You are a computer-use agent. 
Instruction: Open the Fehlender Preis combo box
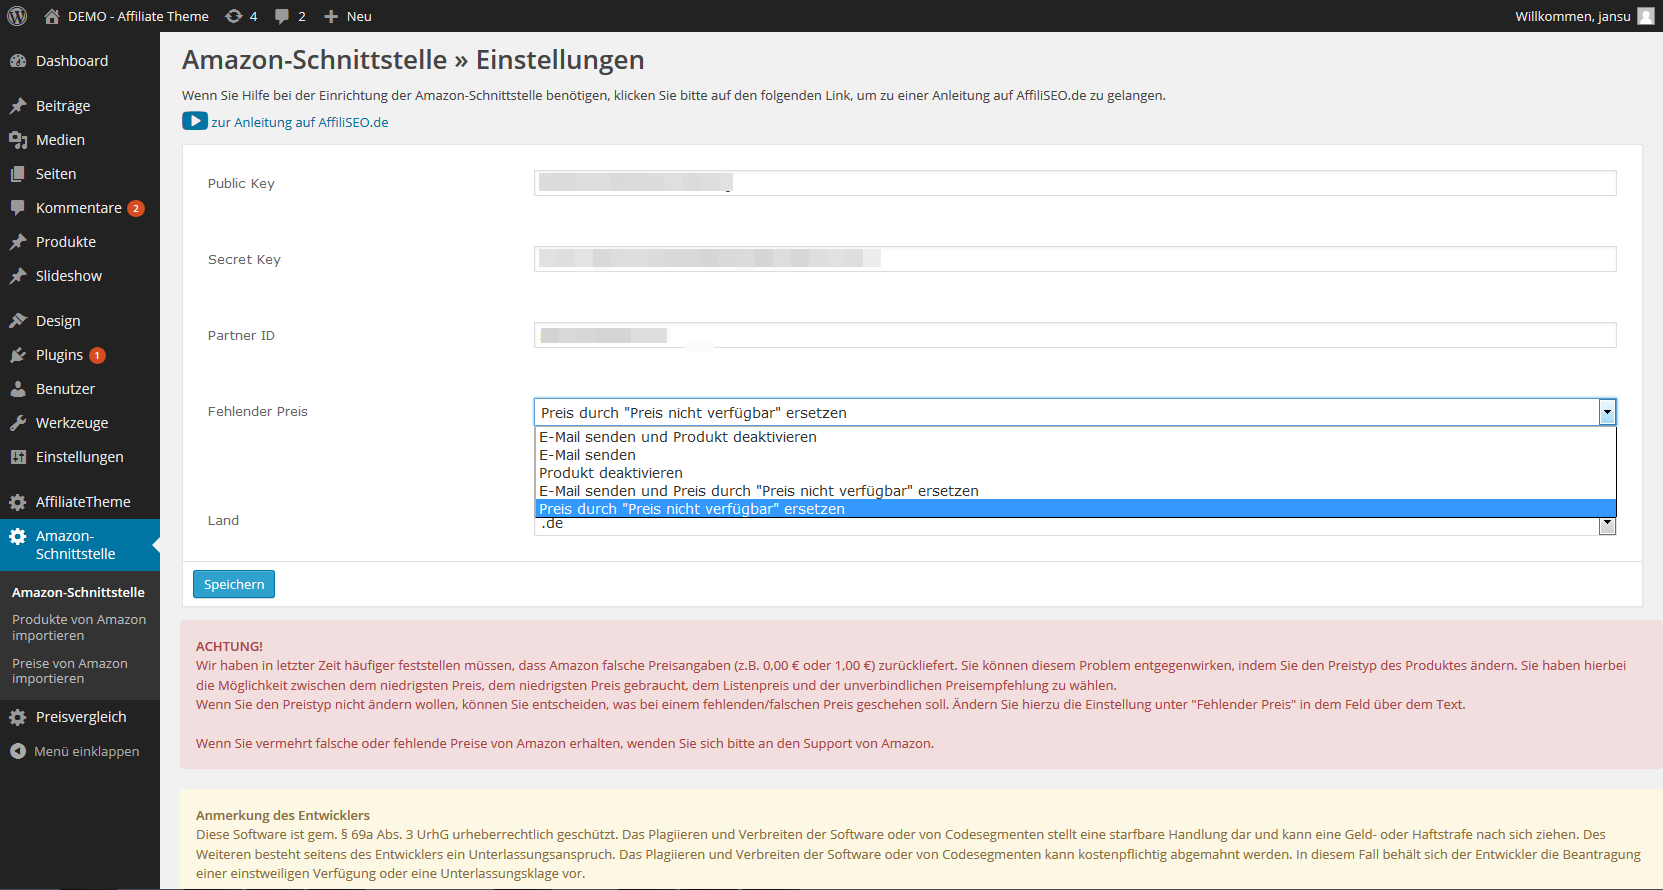(x=1075, y=412)
